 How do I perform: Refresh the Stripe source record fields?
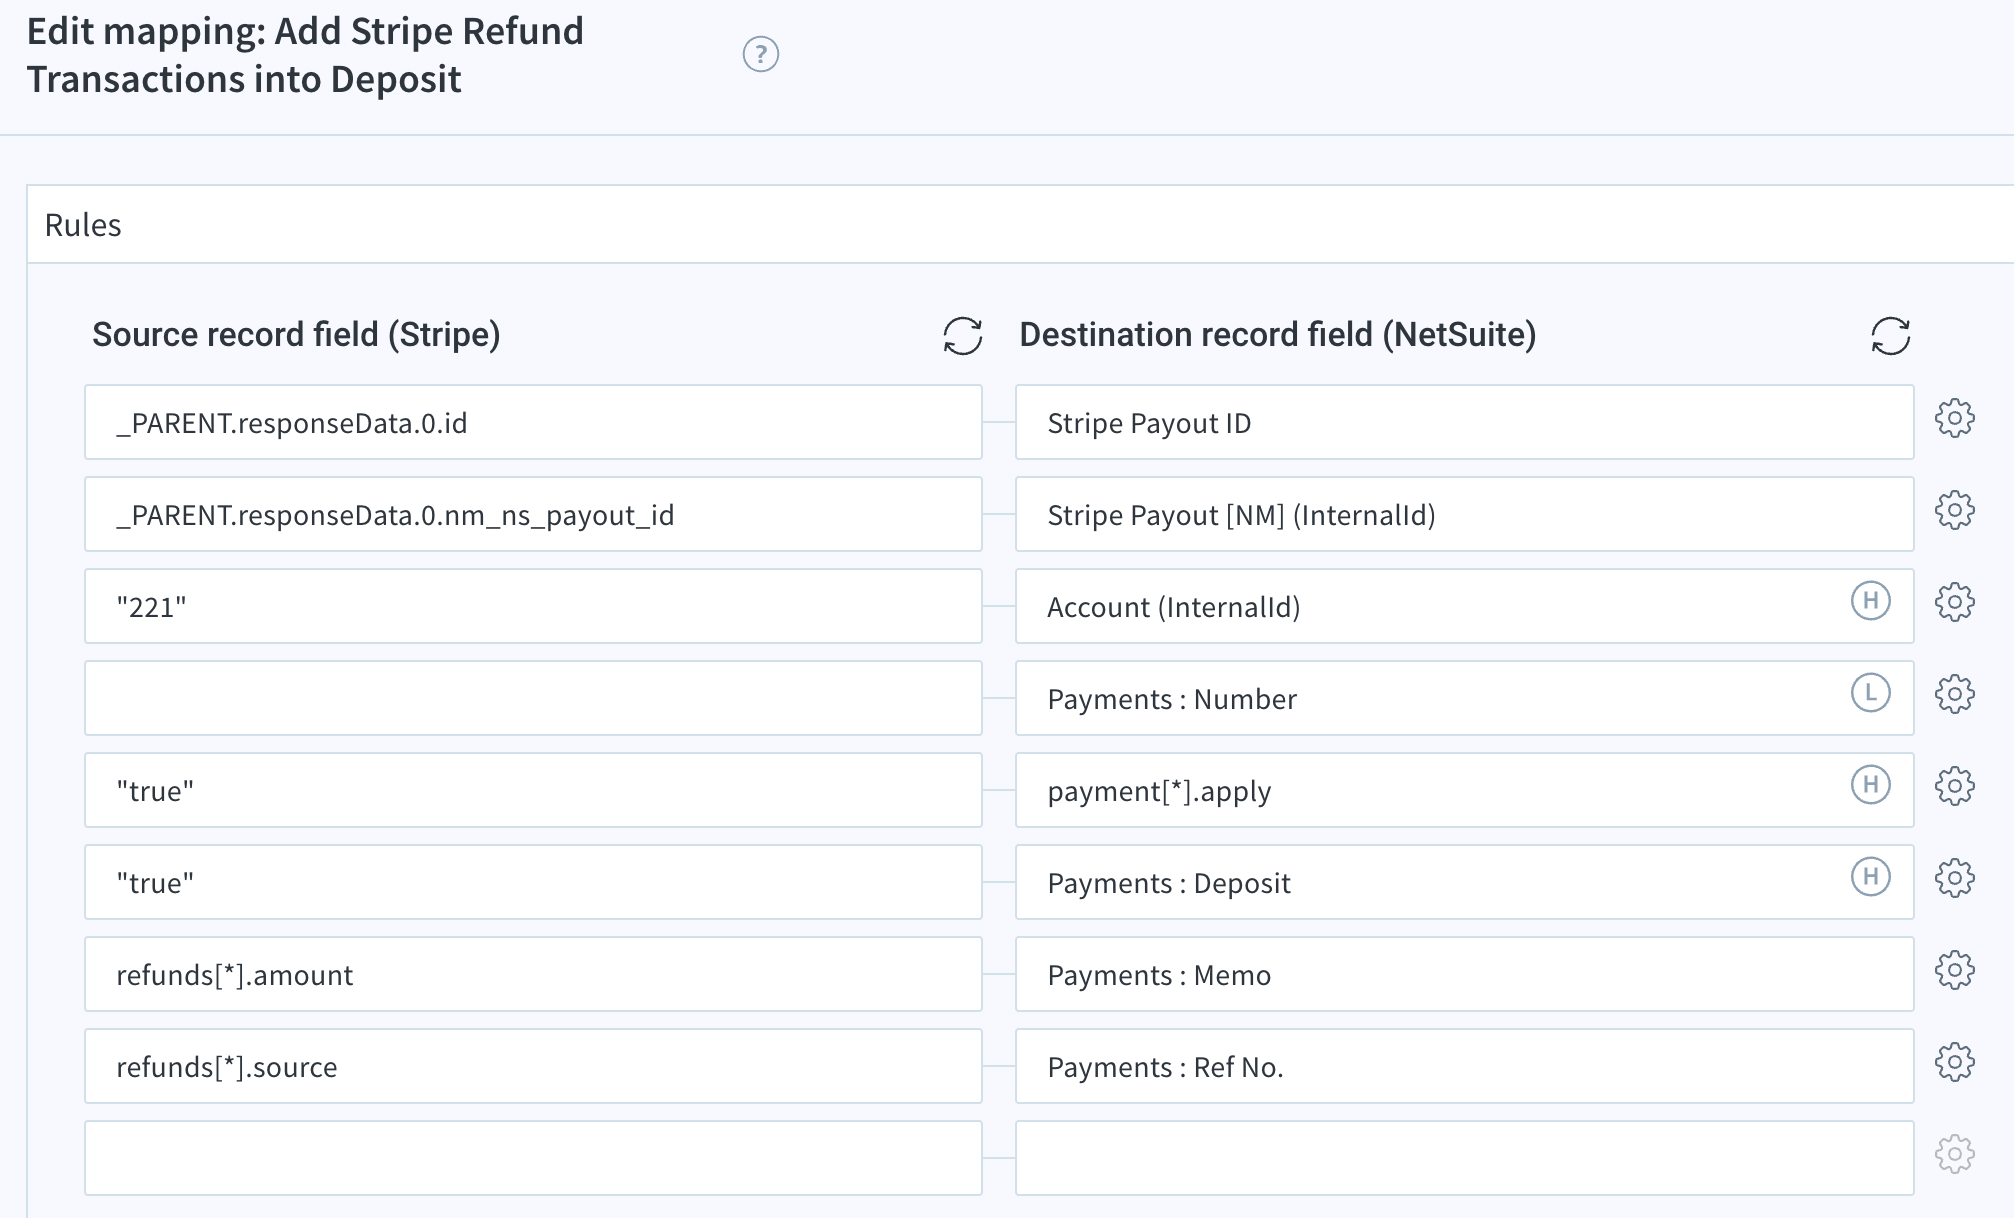click(962, 336)
